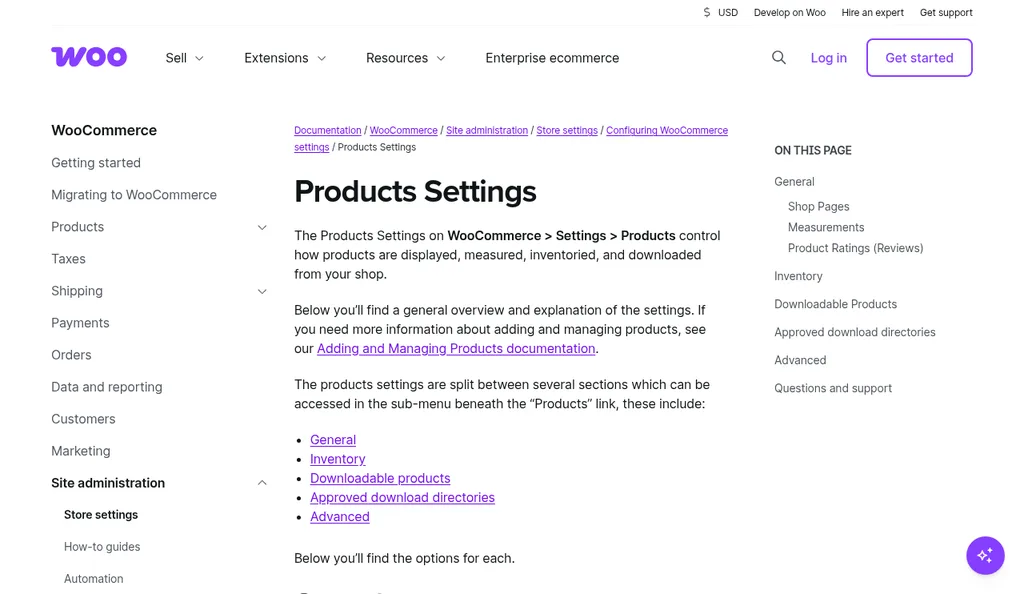
Task: Open Adding and Managing Products documentation link
Action: [456, 348]
